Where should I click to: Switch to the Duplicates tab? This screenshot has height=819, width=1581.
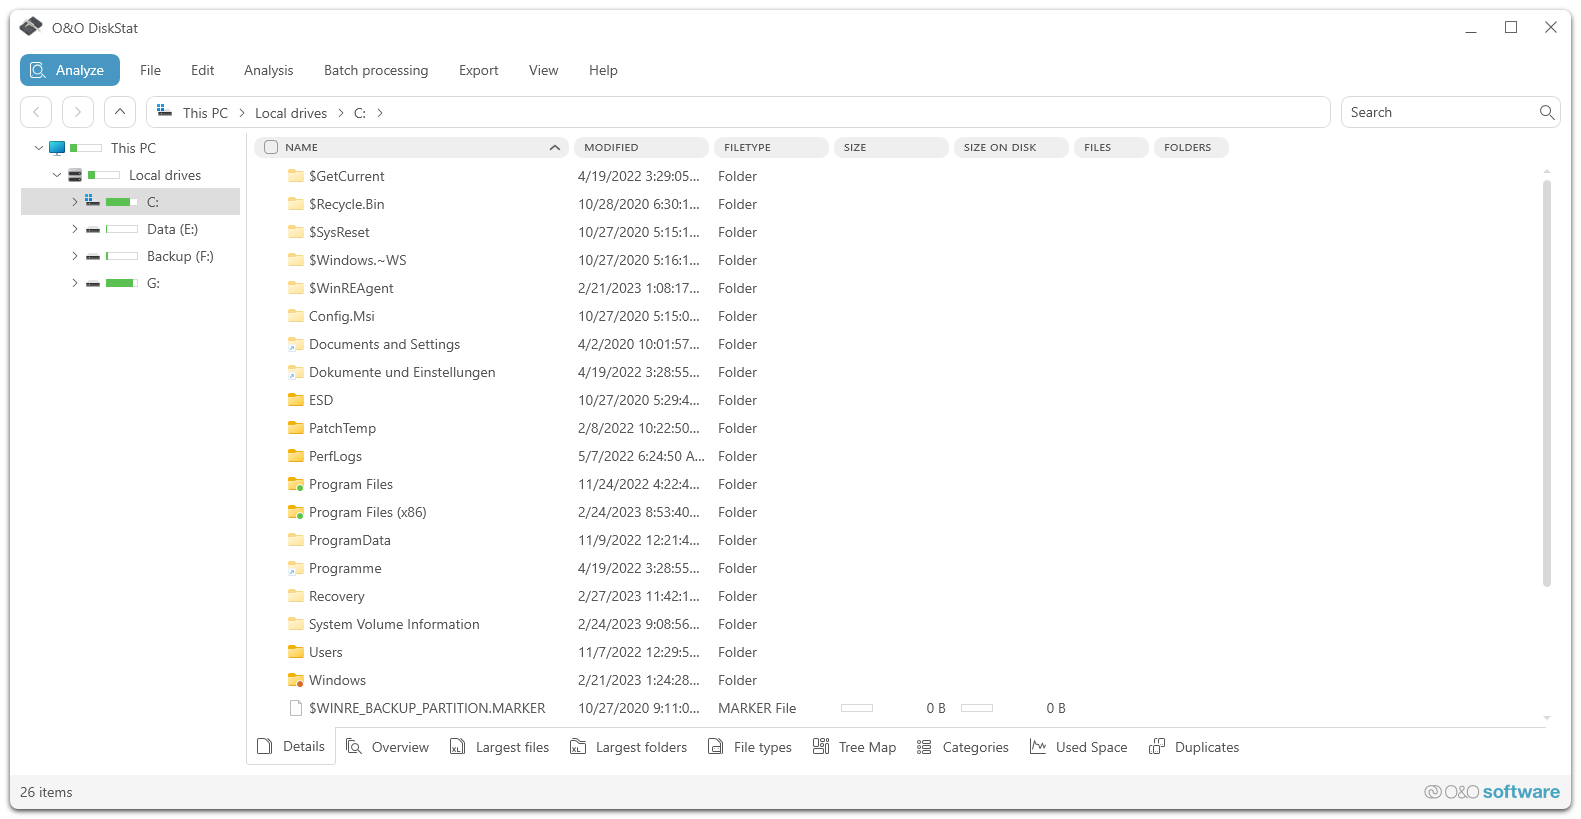(x=1194, y=747)
